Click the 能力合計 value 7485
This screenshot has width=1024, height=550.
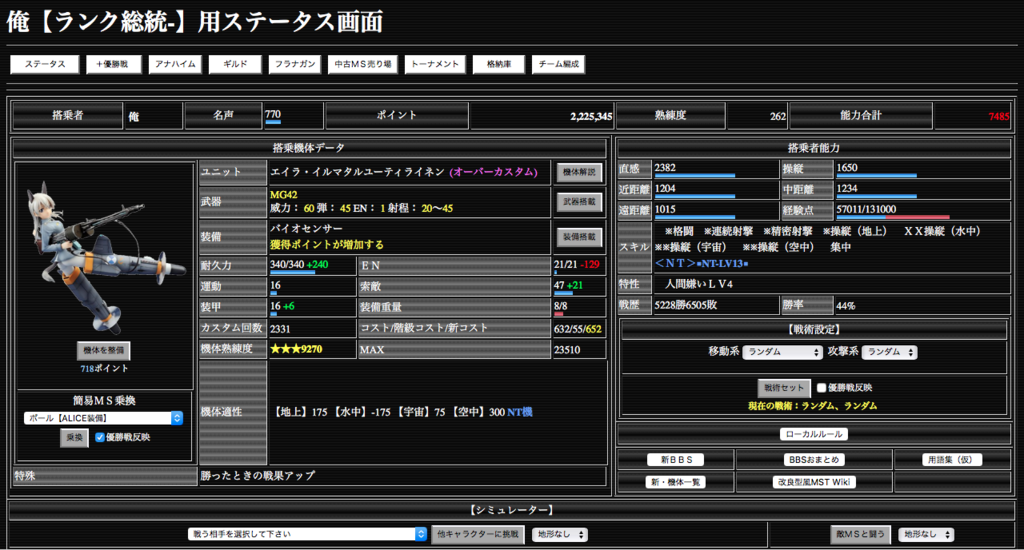pyautogui.click(x=999, y=116)
